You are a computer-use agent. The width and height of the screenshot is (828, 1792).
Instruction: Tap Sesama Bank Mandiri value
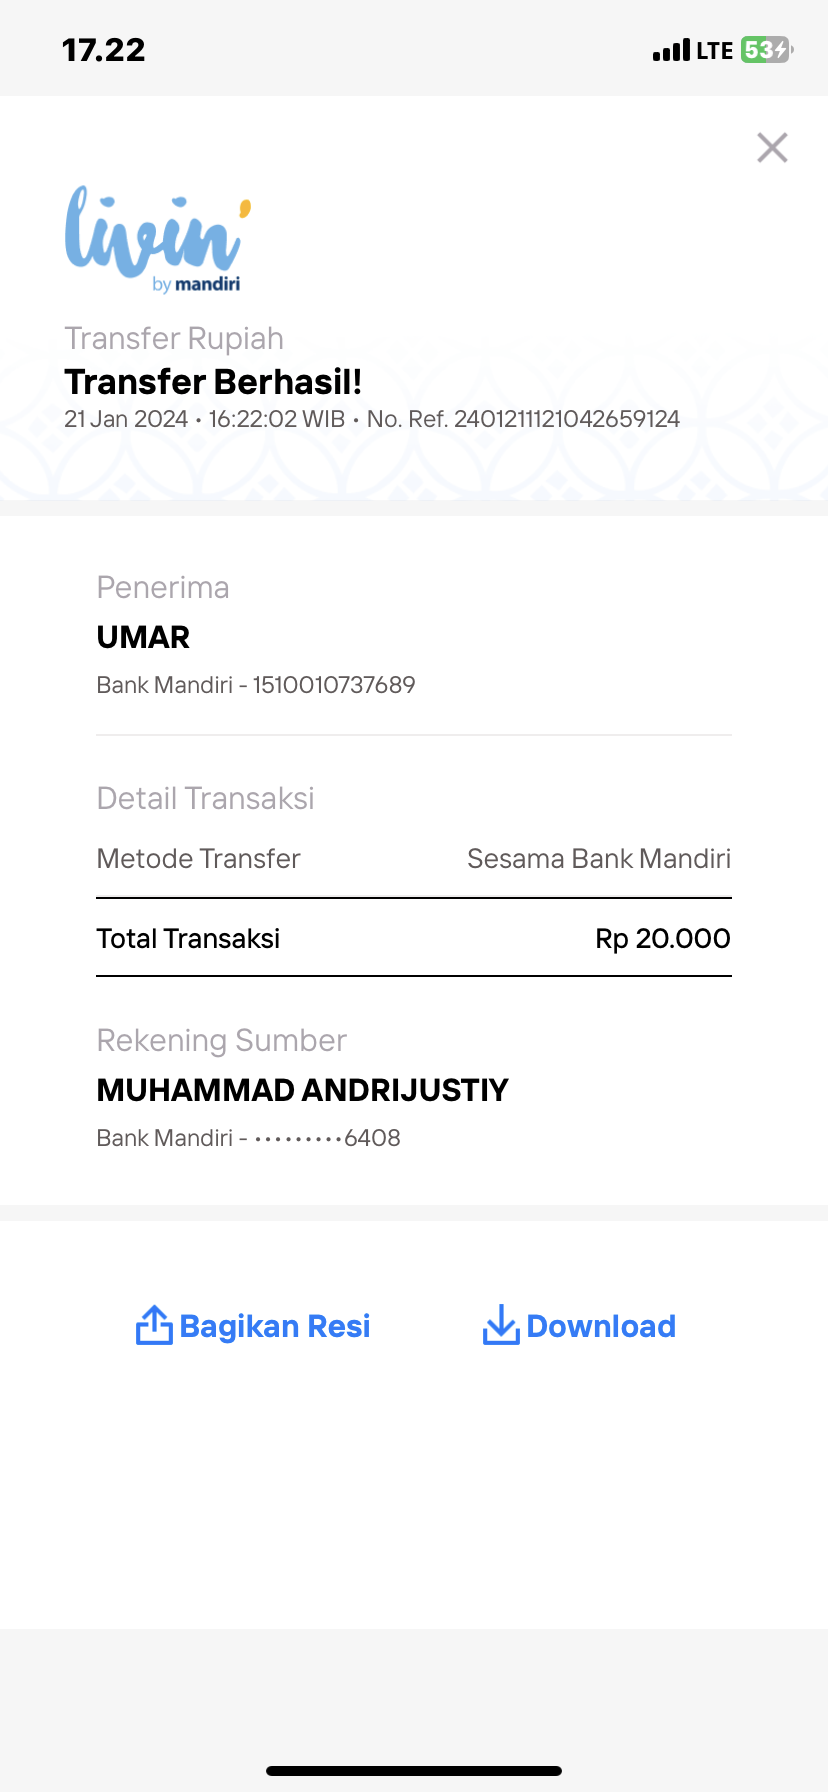click(599, 859)
